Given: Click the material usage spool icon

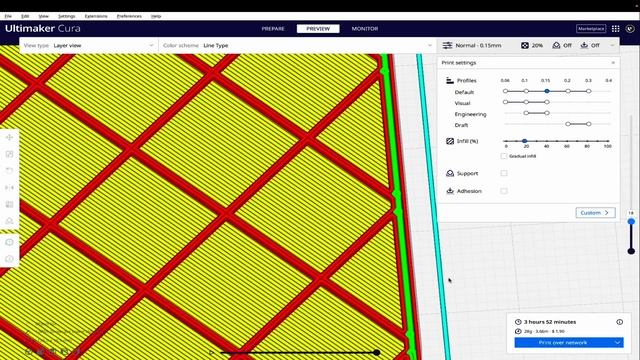Looking at the screenshot, I should (x=518, y=331).
